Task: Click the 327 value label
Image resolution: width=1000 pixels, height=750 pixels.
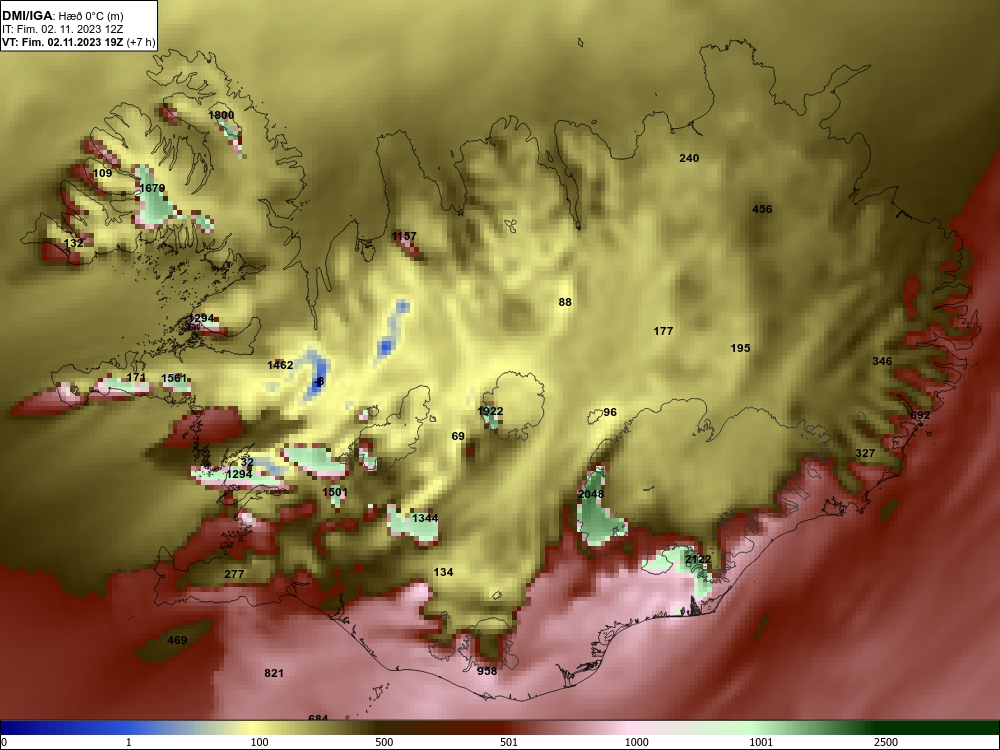Action: pos(865,453)
